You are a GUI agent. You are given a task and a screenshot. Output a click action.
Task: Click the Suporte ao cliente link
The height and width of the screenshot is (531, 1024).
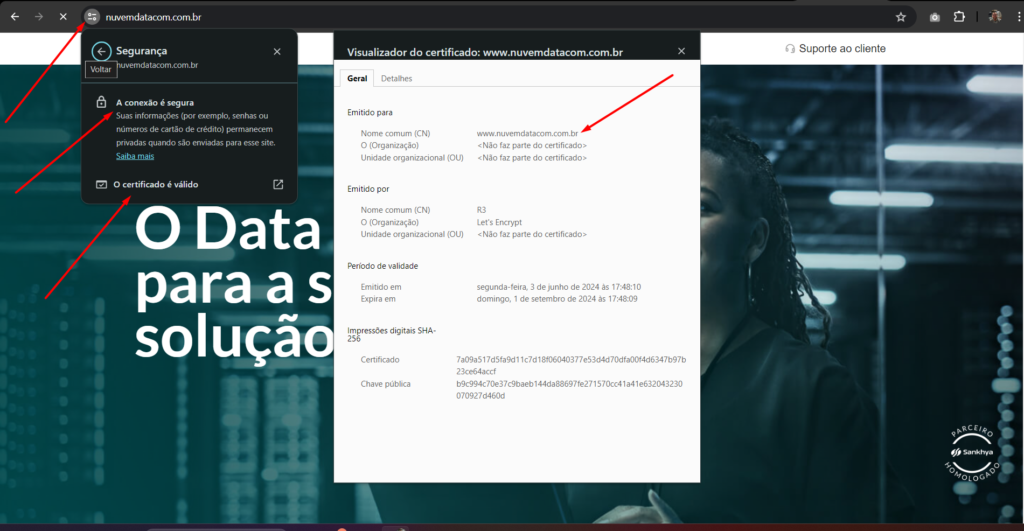[835, 48]
